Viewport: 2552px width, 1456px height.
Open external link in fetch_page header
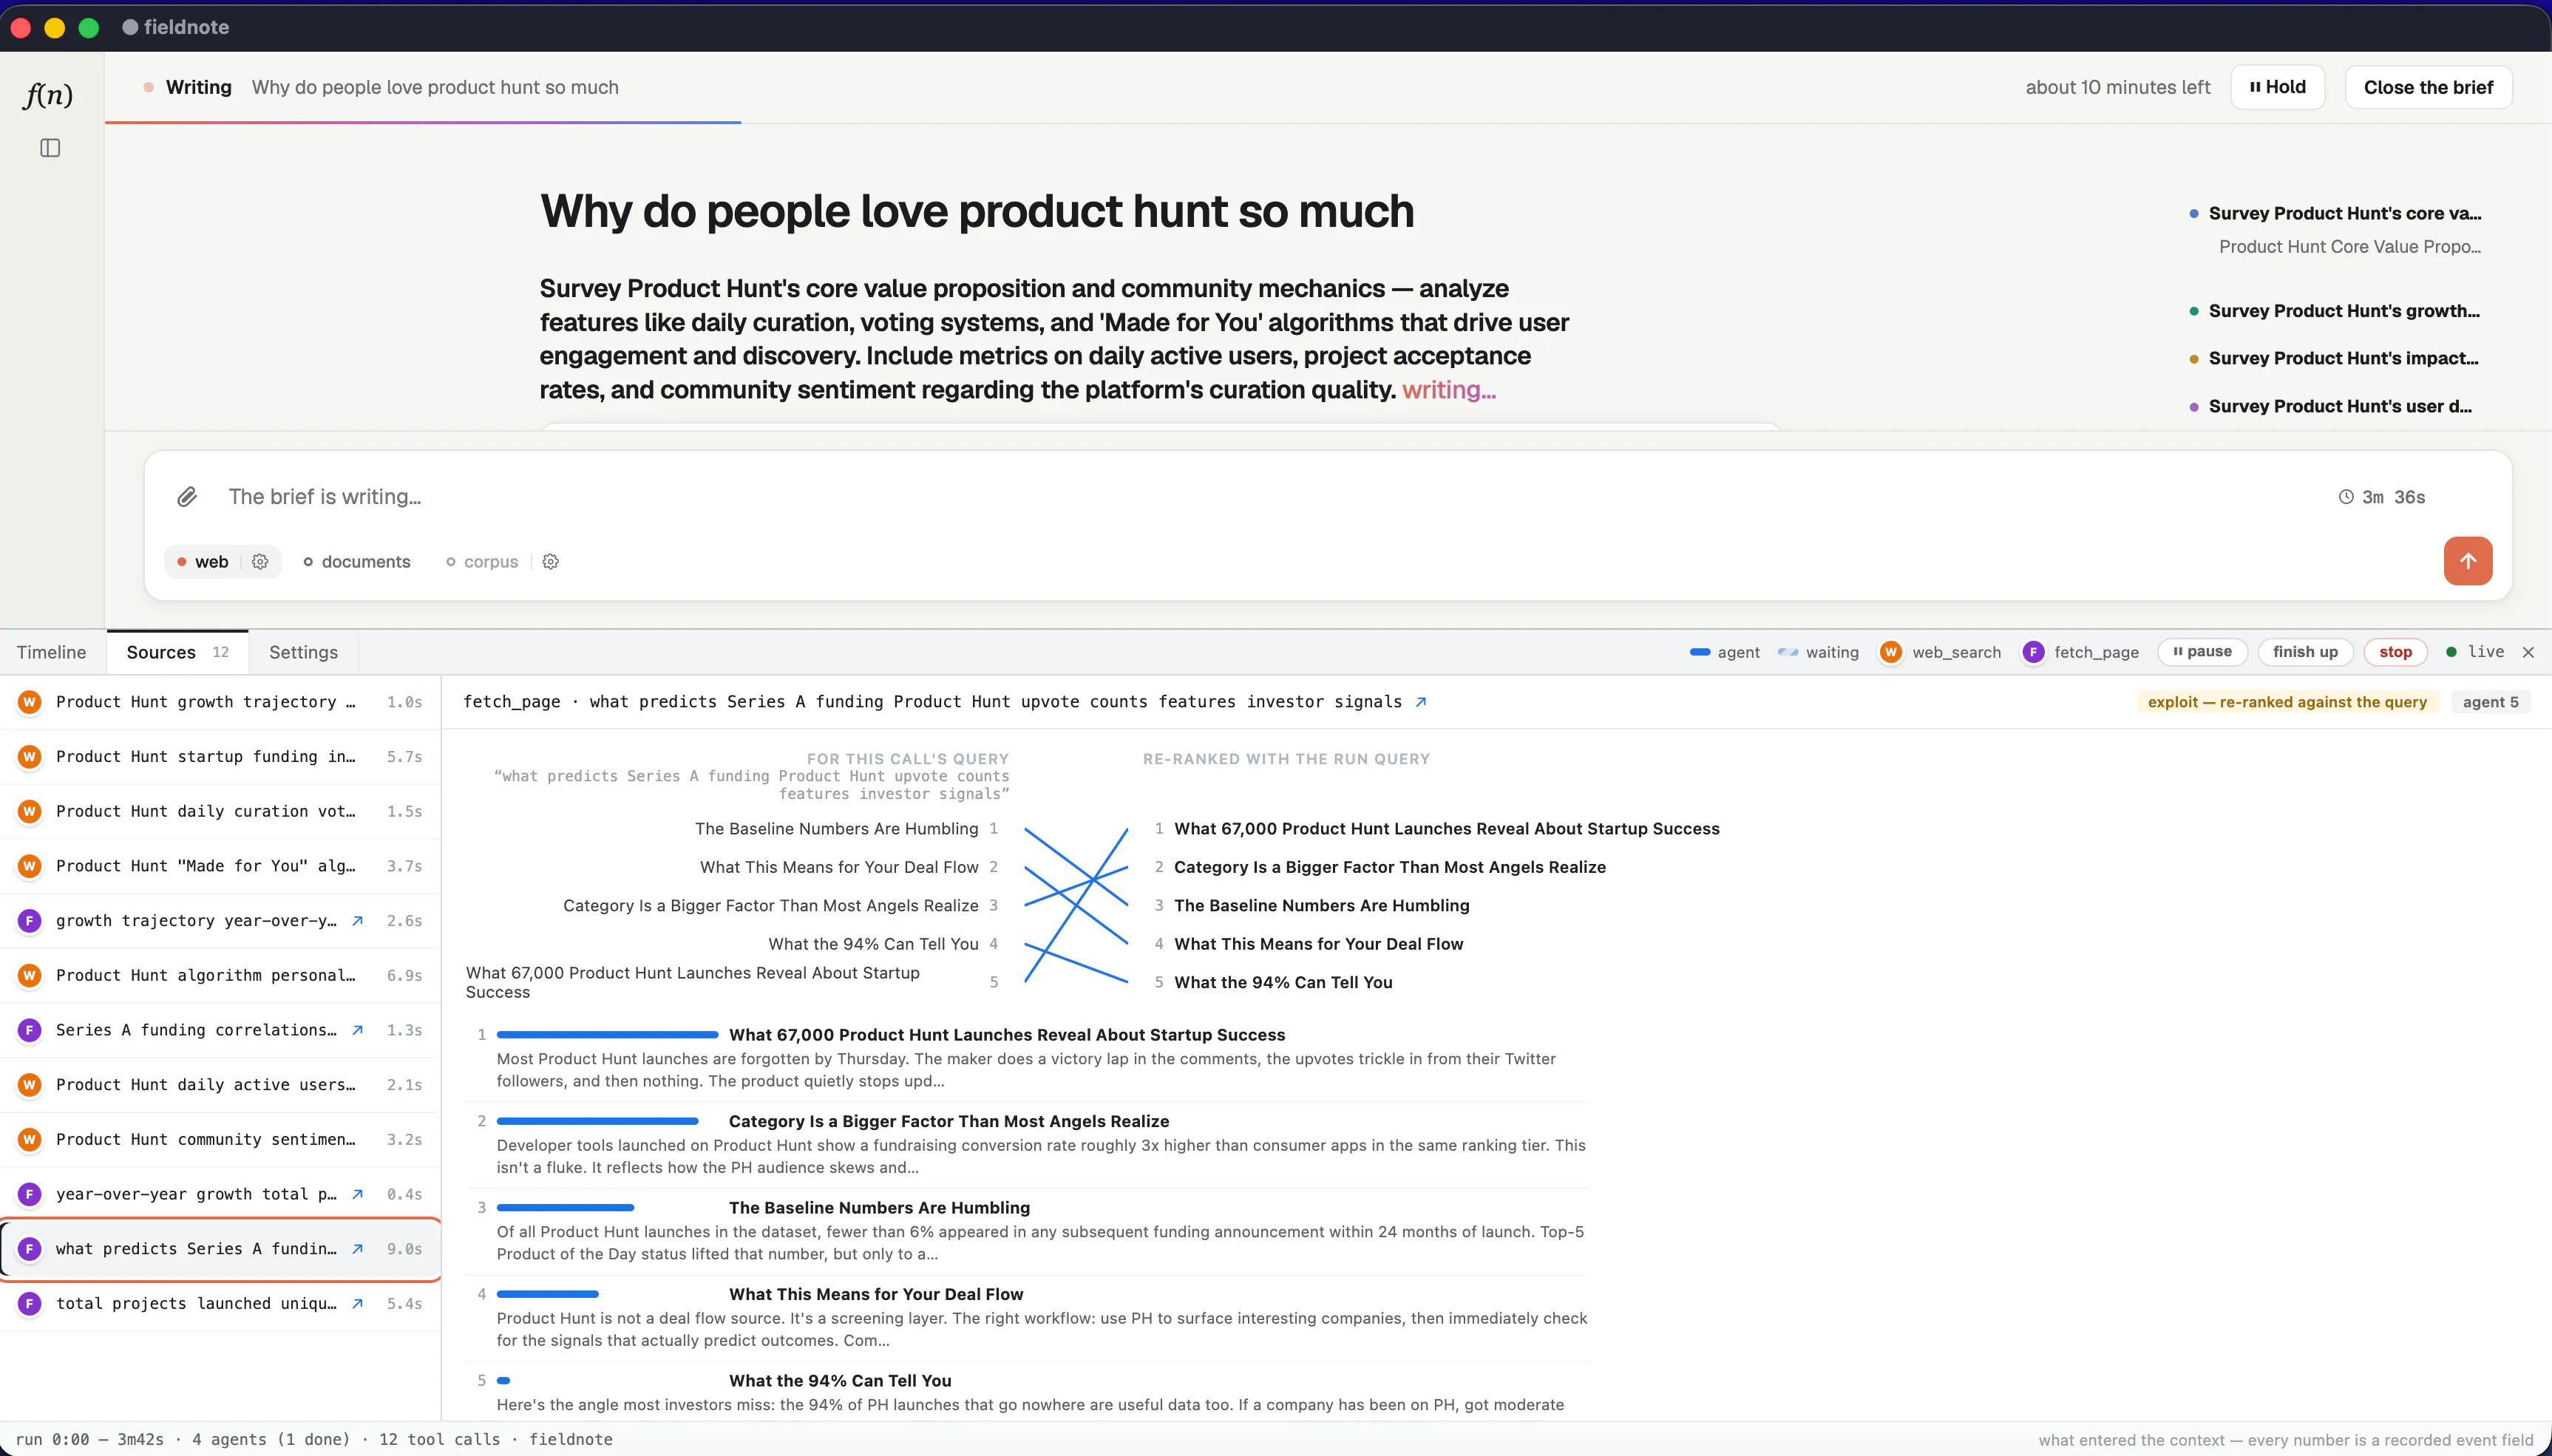tap(1421, 702)
